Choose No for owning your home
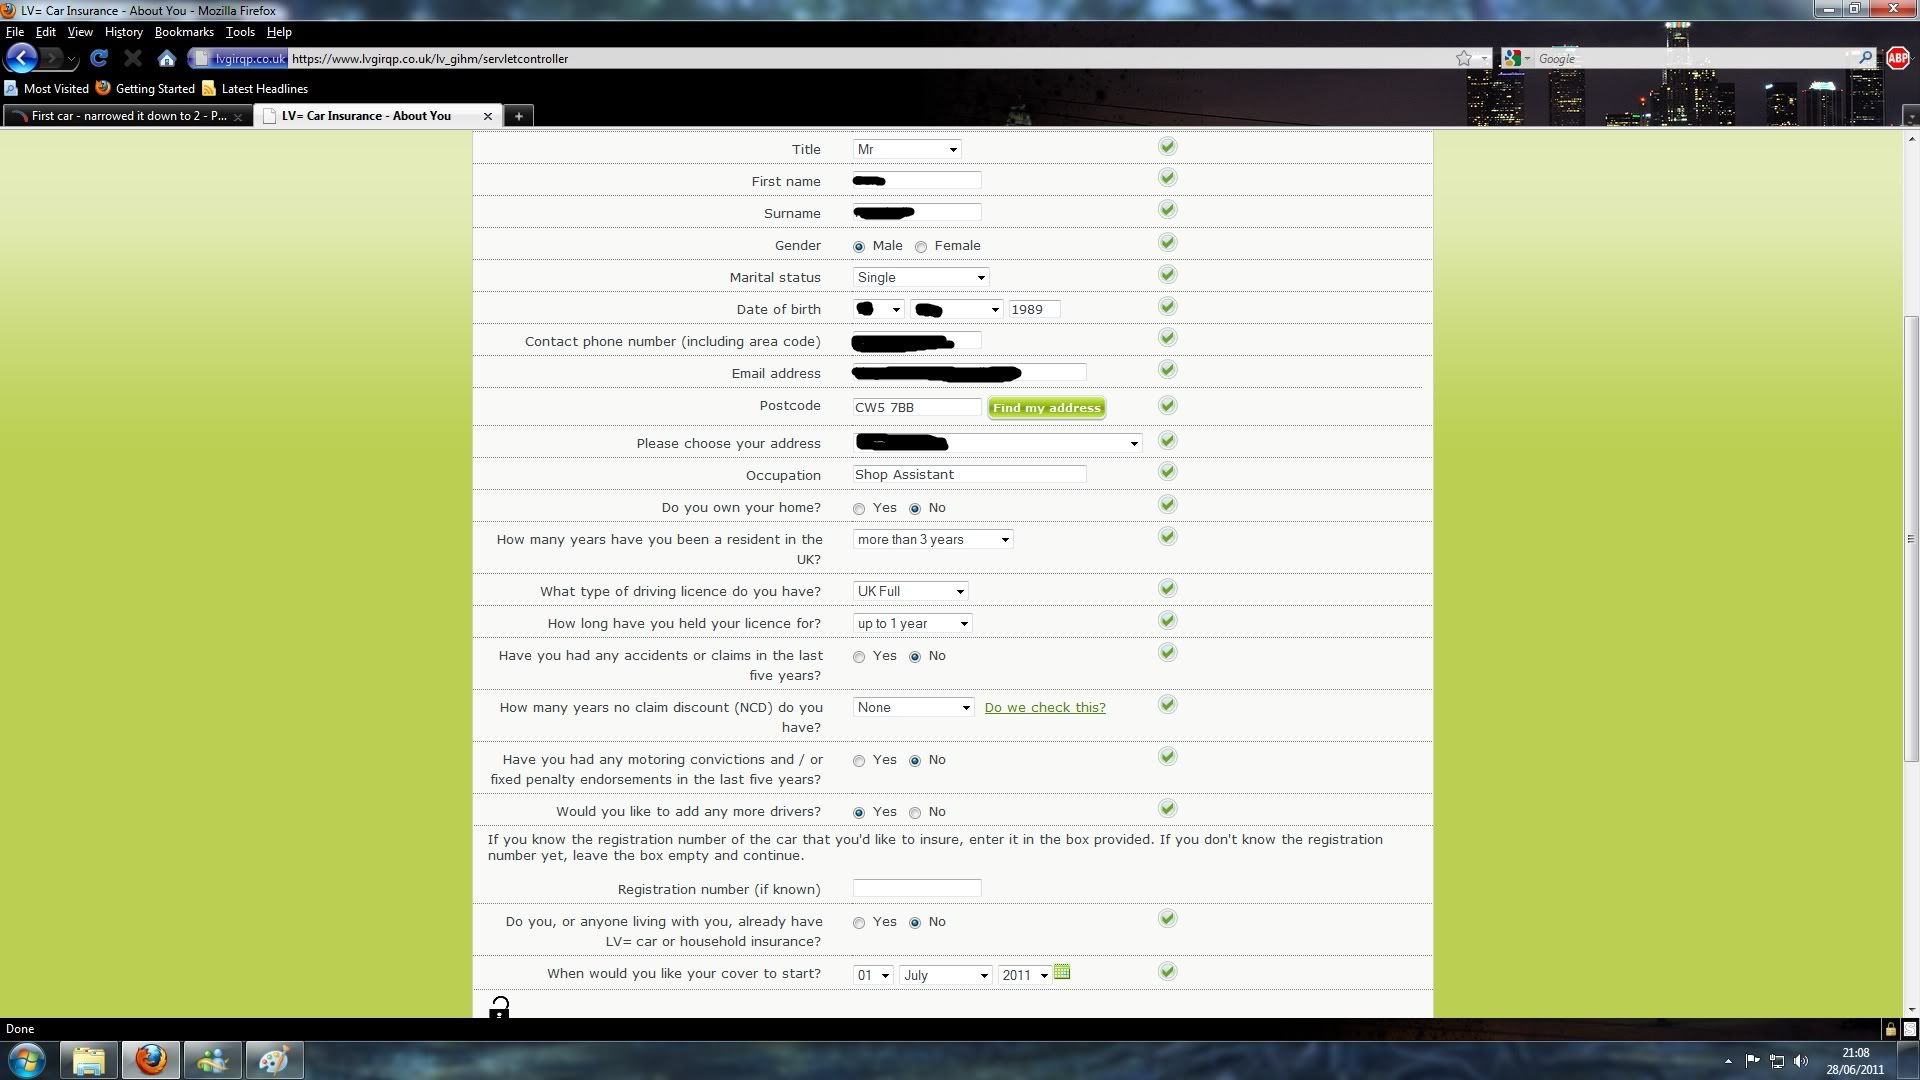Viewport: 1920px width, 1080px height. 915,509
